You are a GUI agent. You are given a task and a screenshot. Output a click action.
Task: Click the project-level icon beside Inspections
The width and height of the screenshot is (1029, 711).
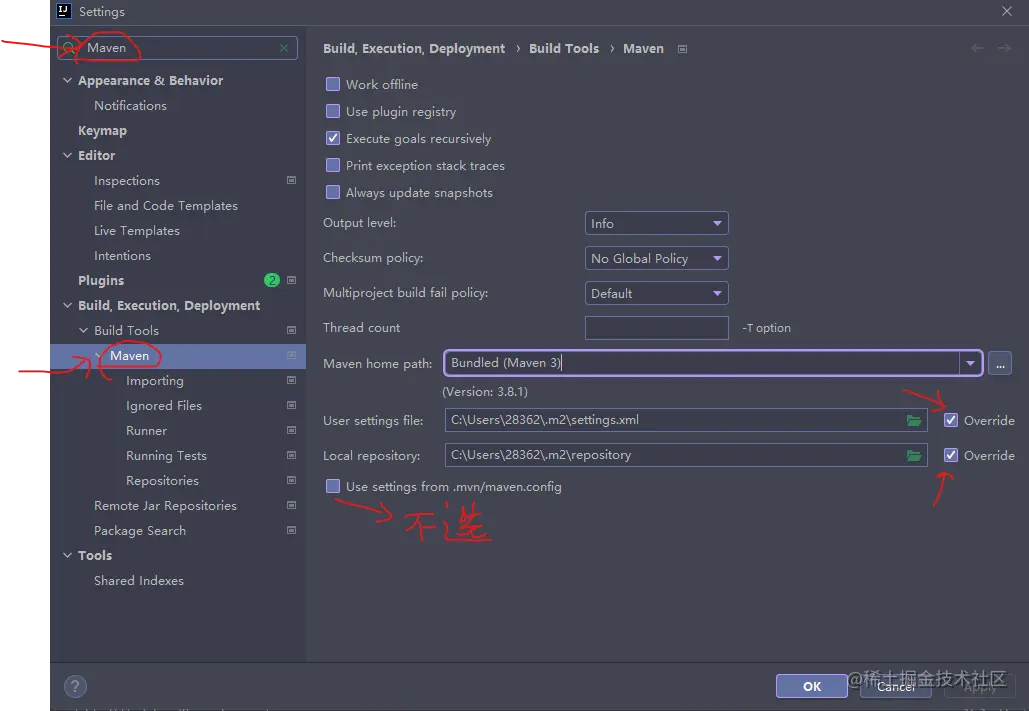[291, 181]
